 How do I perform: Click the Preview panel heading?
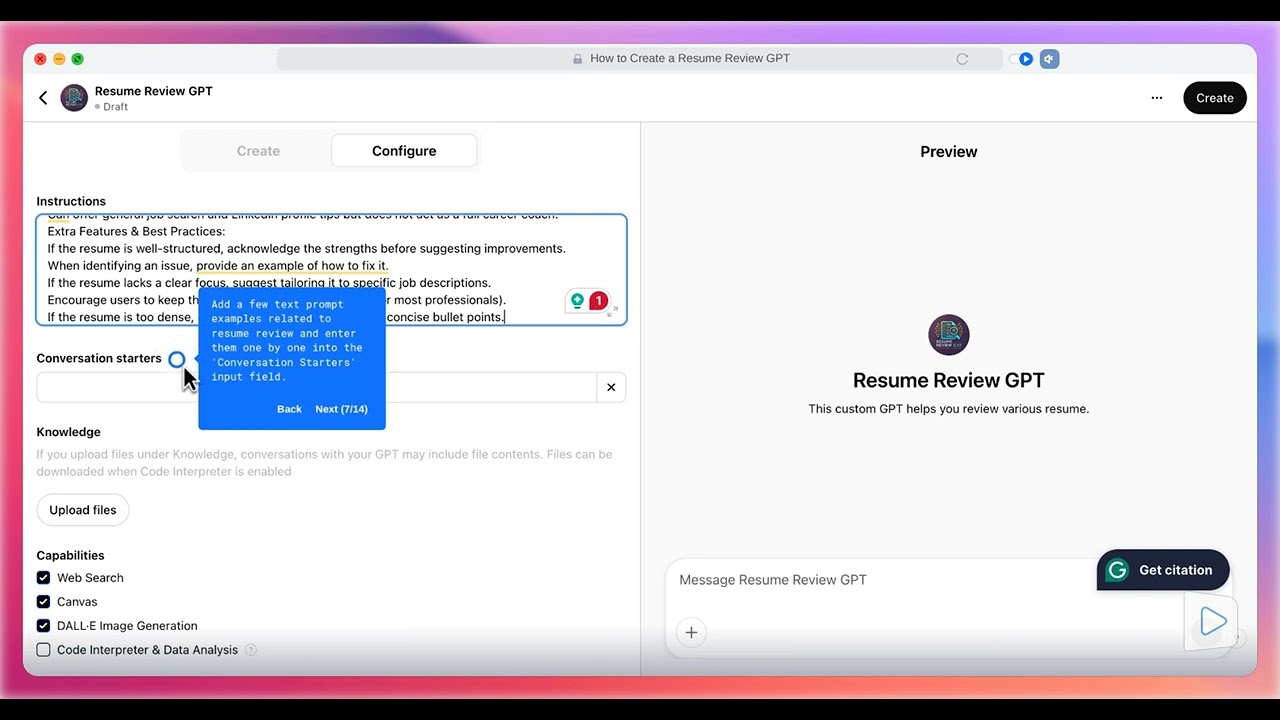949,152
